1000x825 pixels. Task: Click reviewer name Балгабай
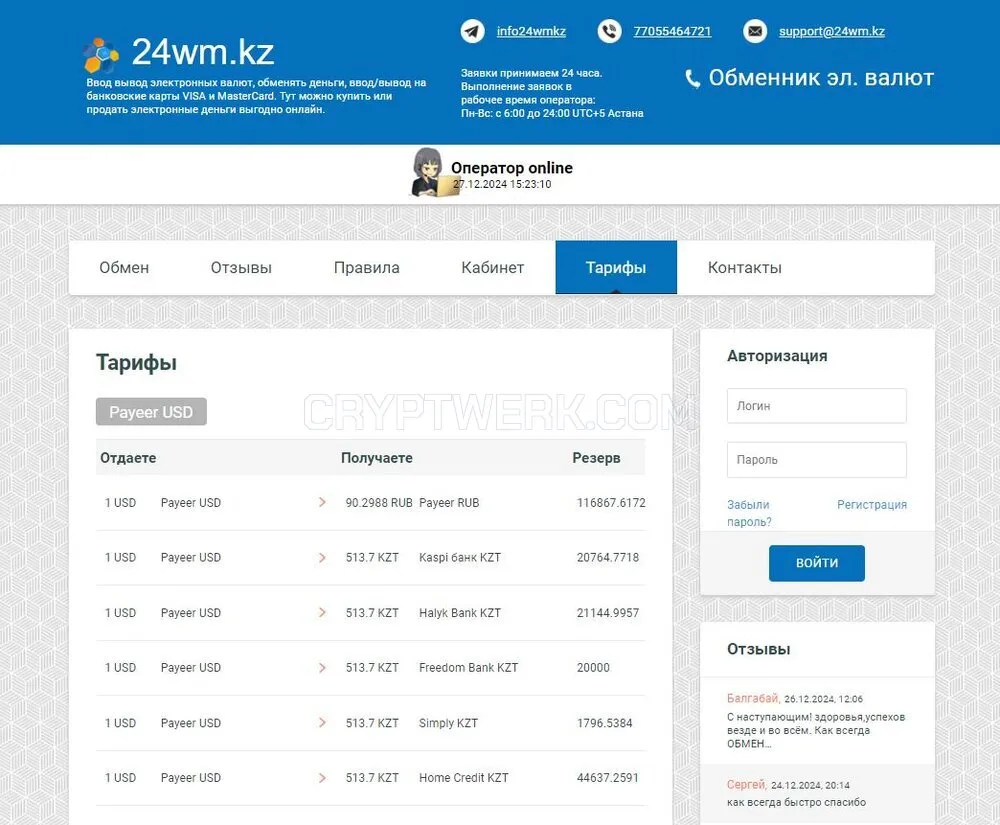point(753,698)
